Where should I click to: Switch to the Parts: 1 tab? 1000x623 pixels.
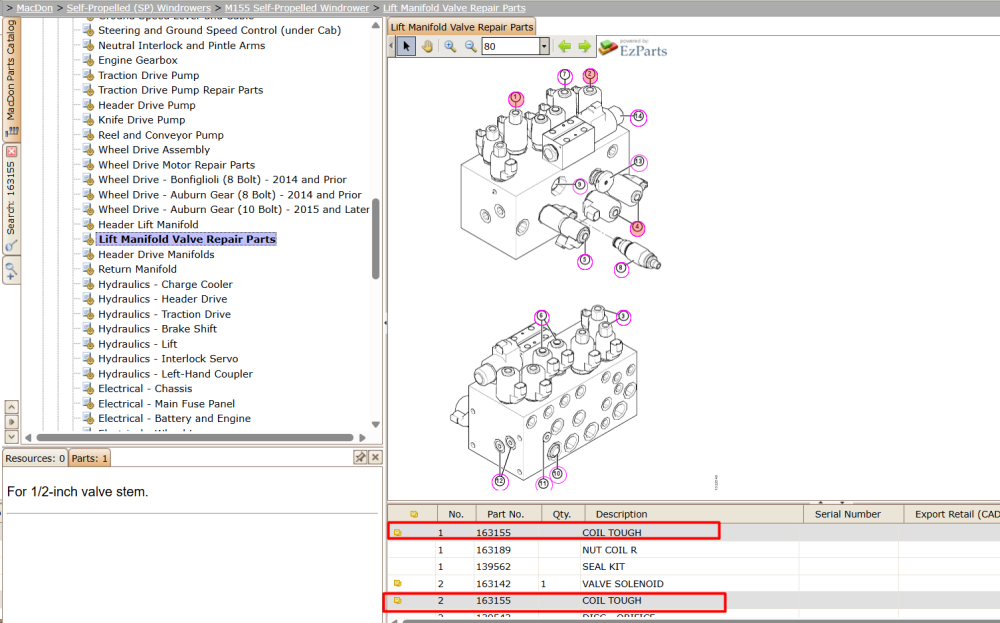pos(89,458)
